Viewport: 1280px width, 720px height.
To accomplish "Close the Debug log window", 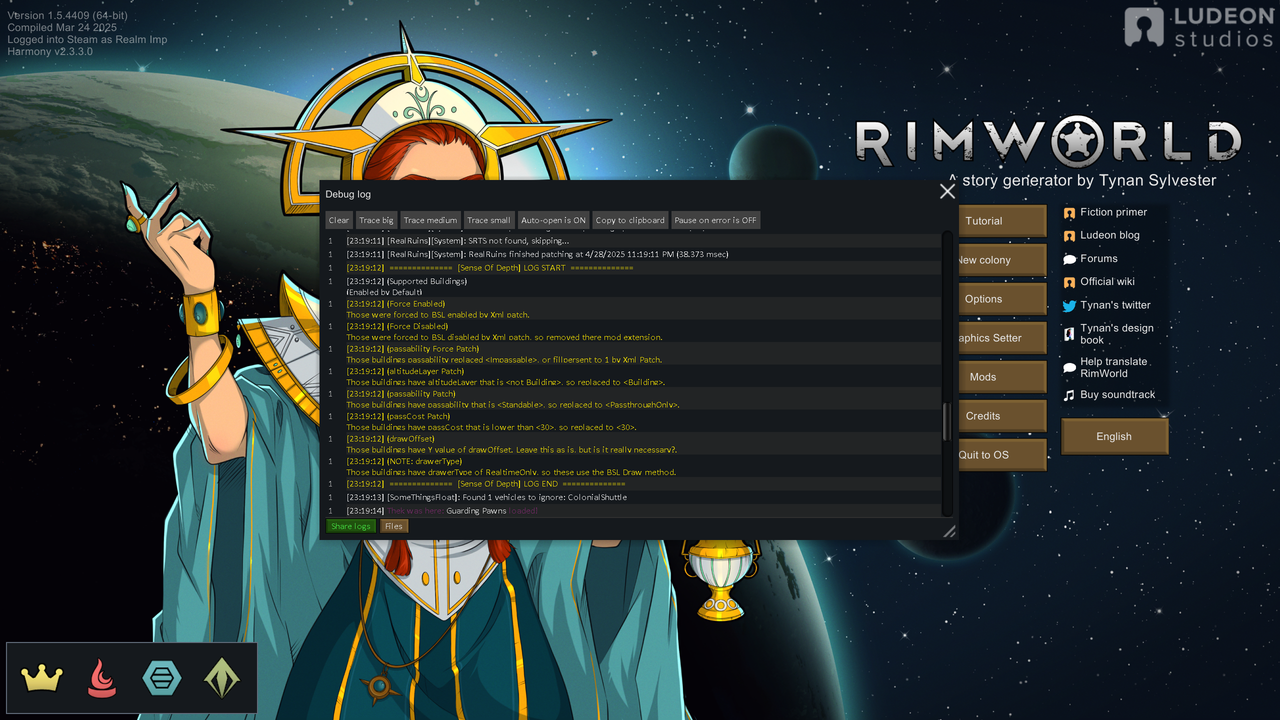I will click(x=947, y=191).
